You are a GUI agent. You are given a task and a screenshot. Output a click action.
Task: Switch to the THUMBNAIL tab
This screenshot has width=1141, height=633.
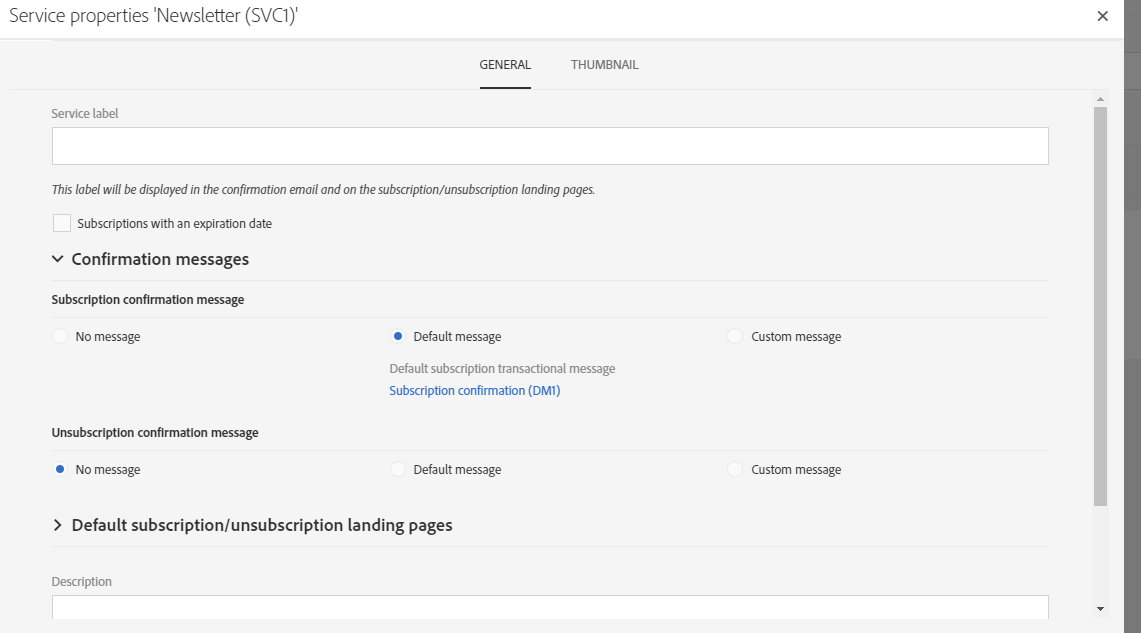(604, 65)
